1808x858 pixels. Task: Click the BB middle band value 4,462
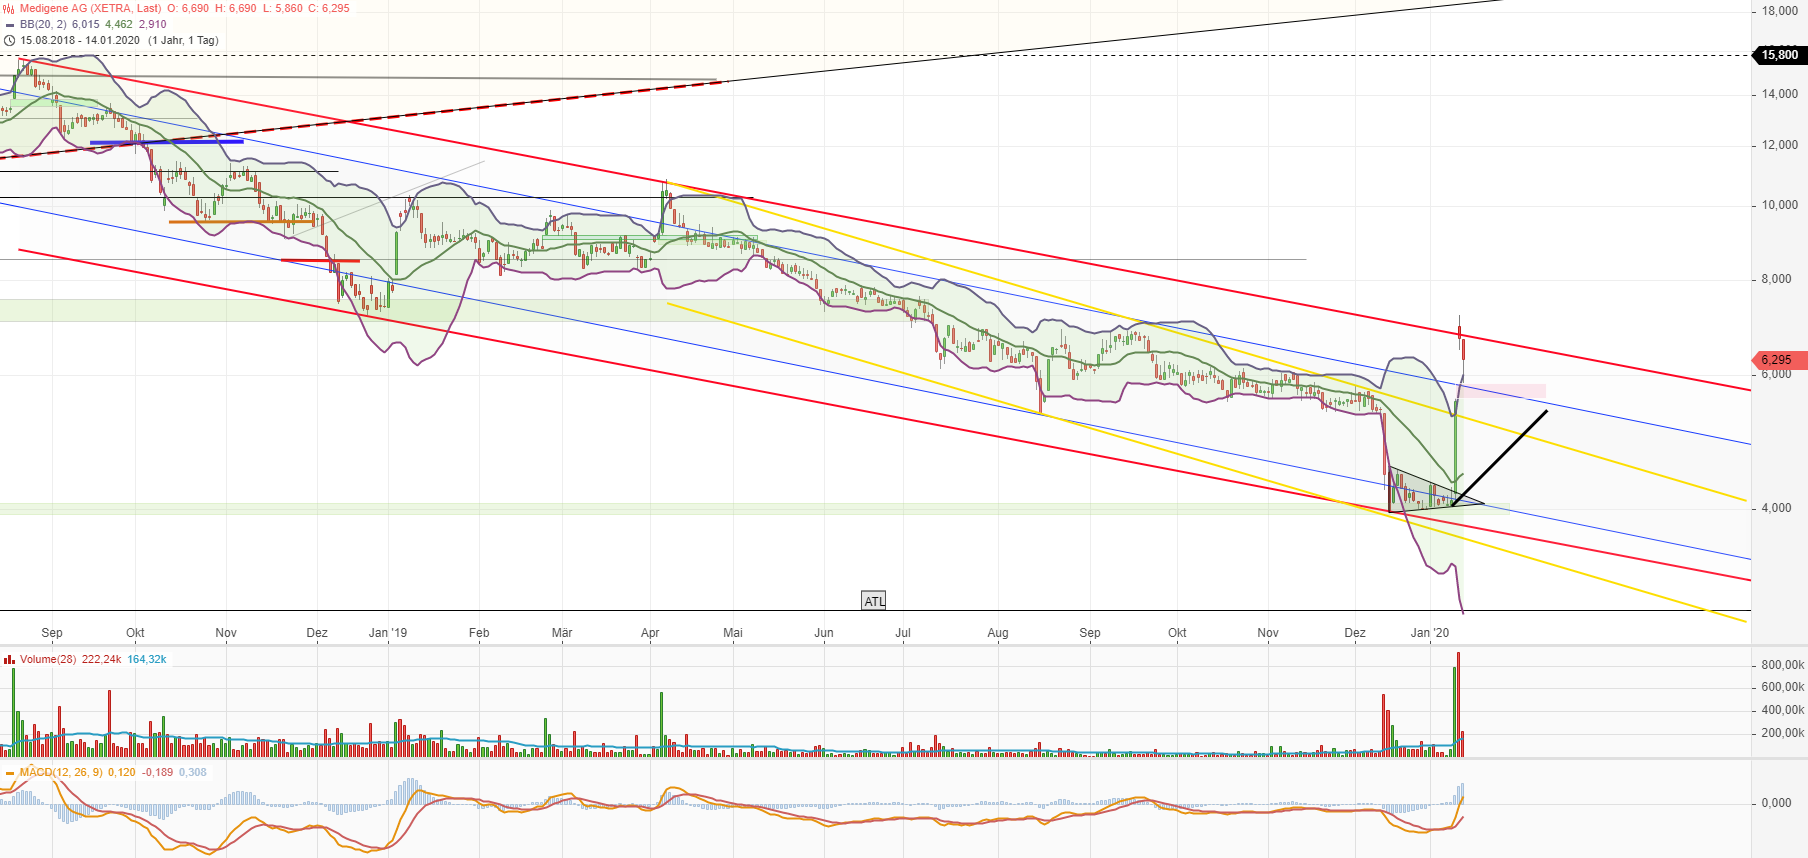119,24
